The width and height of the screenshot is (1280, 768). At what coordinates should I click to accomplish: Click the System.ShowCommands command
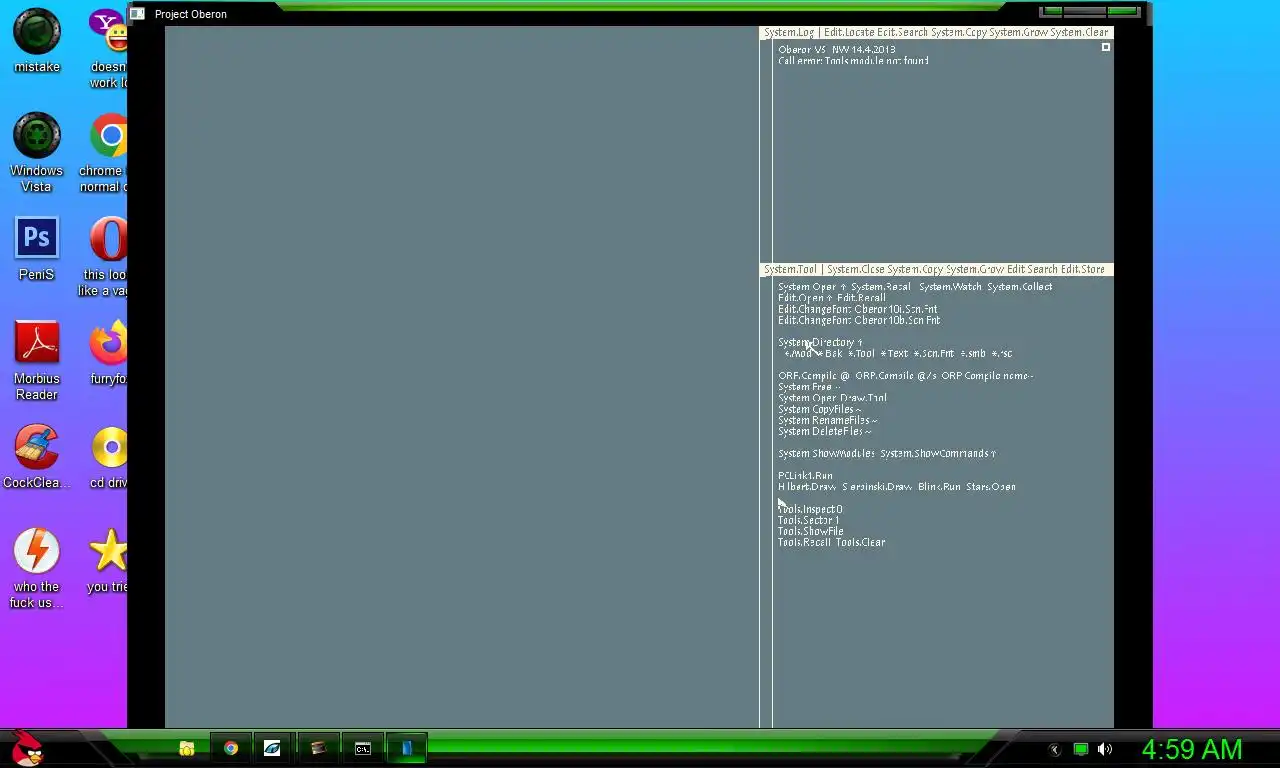point(934,454)
